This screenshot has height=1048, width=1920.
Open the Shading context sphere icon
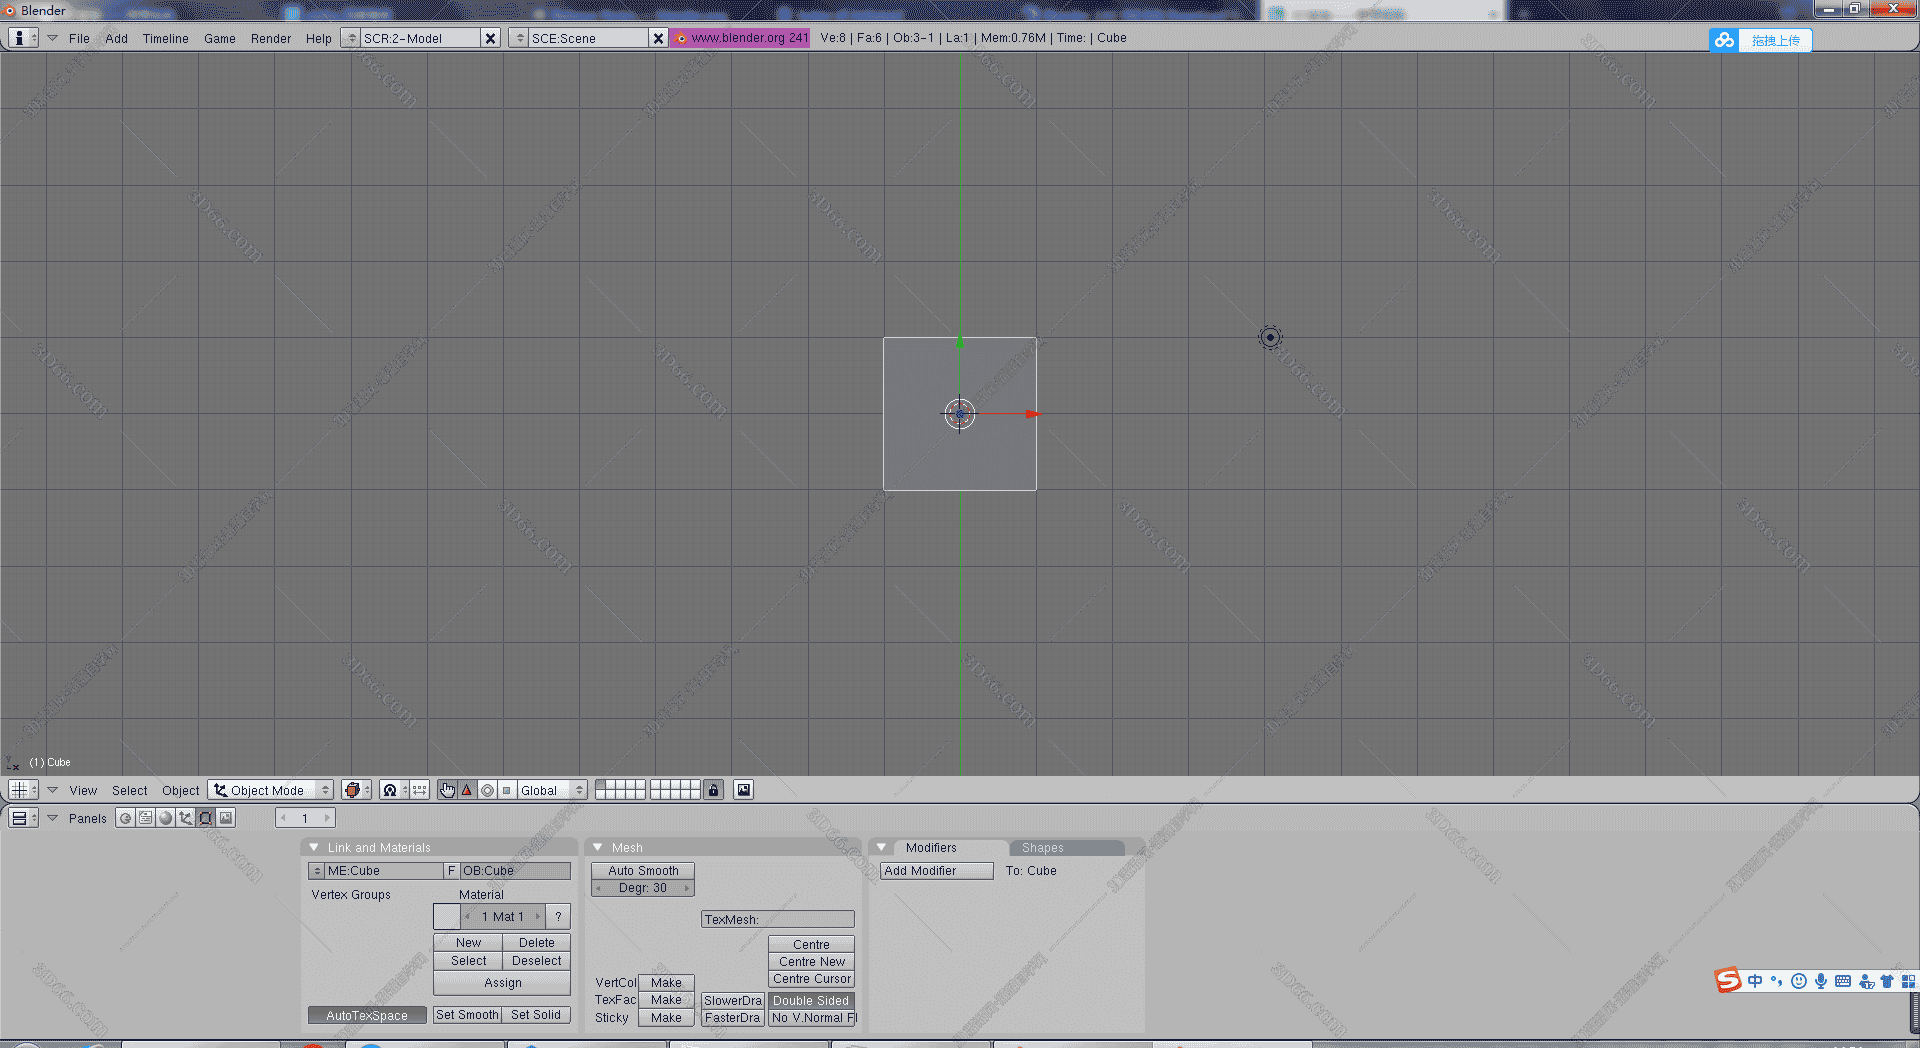click(166, 818)
